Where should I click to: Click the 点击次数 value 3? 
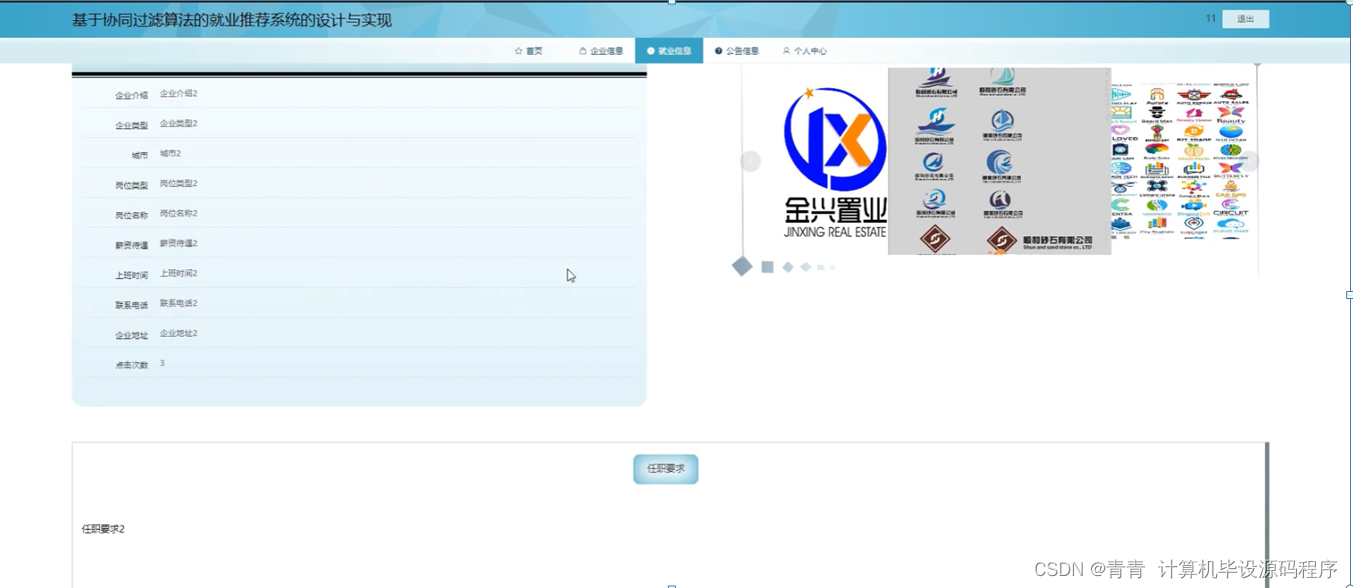pyautogui.click(x=162, y=364)
